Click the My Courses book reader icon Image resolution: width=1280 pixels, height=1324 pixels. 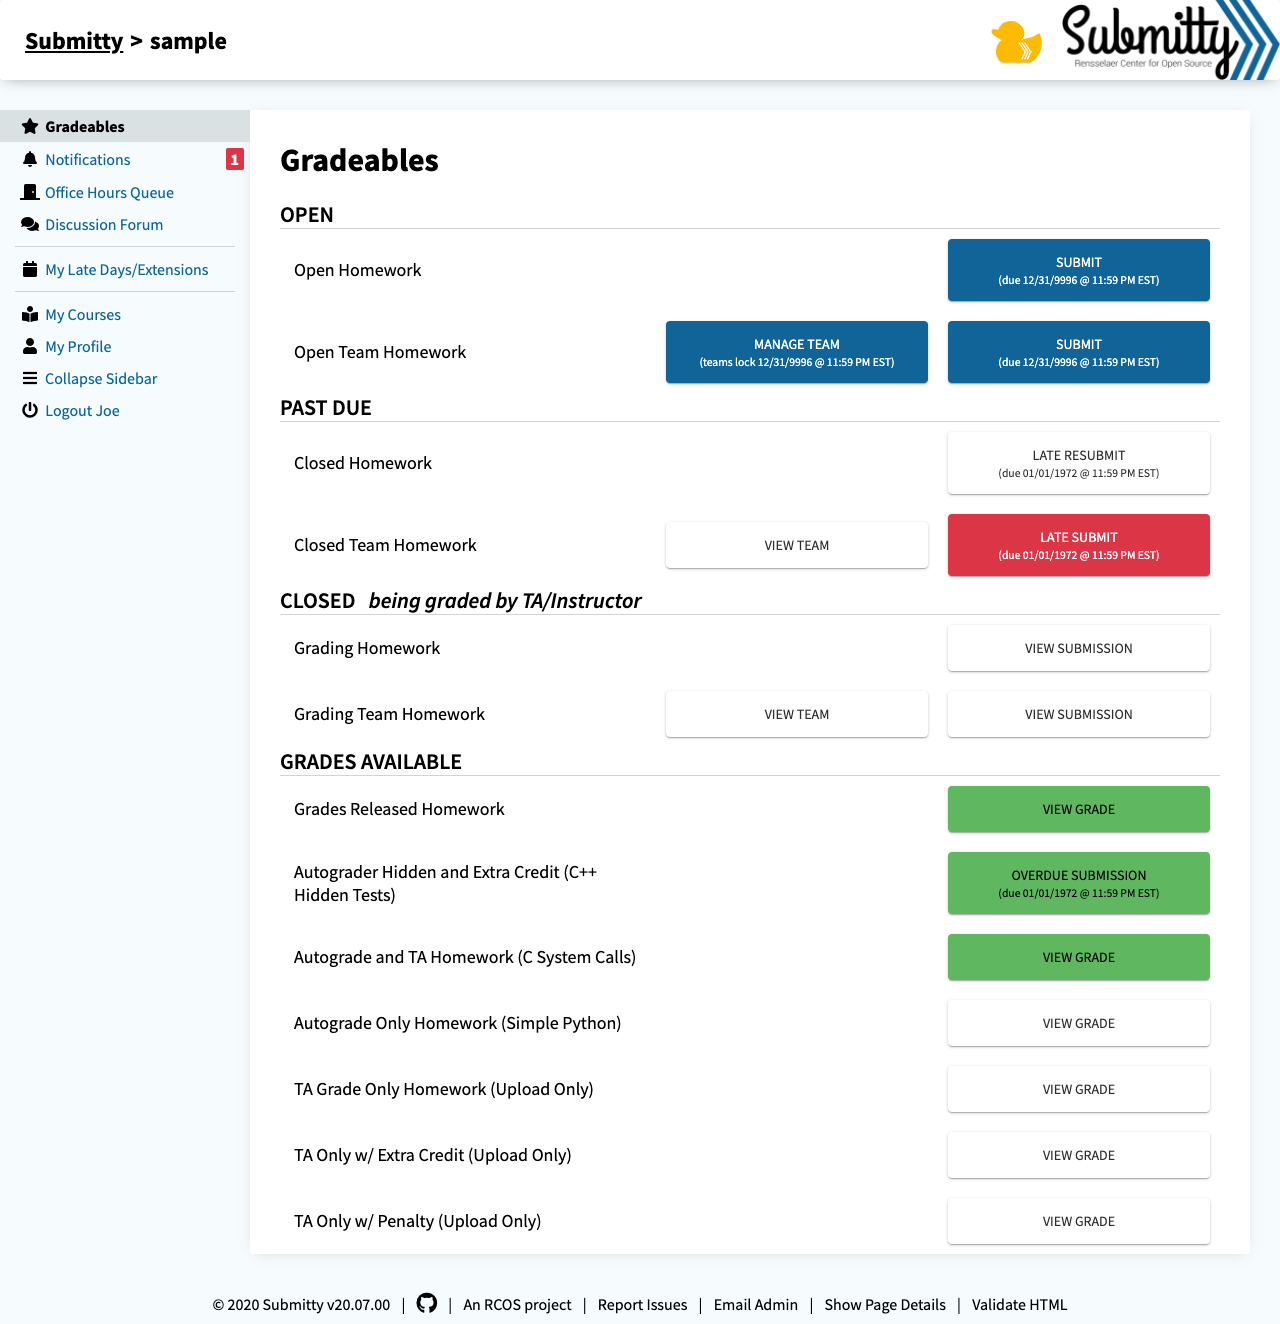click(30, 315)
